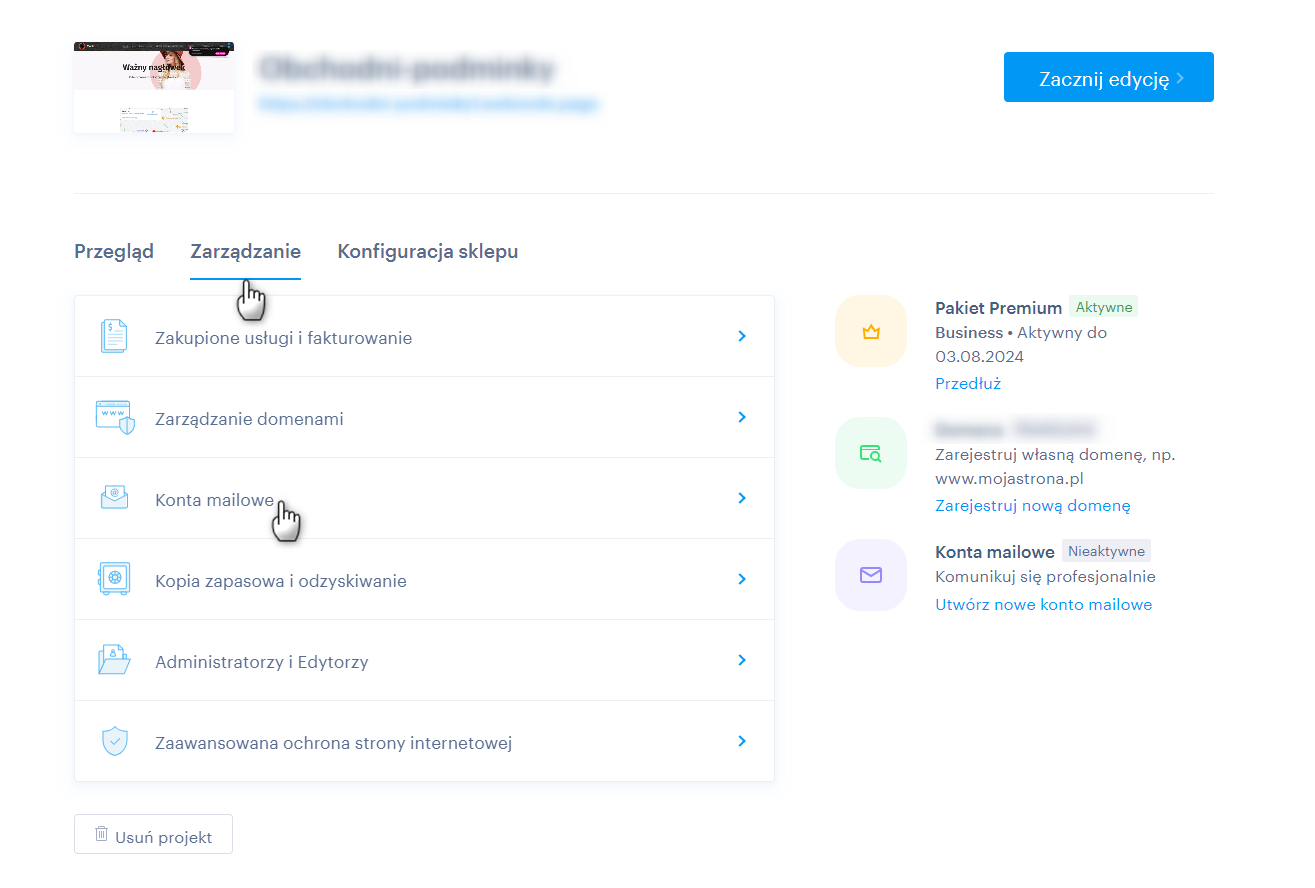Open the website preview thumbnail
Screen dimensions: 1315x888
(154, 87)
